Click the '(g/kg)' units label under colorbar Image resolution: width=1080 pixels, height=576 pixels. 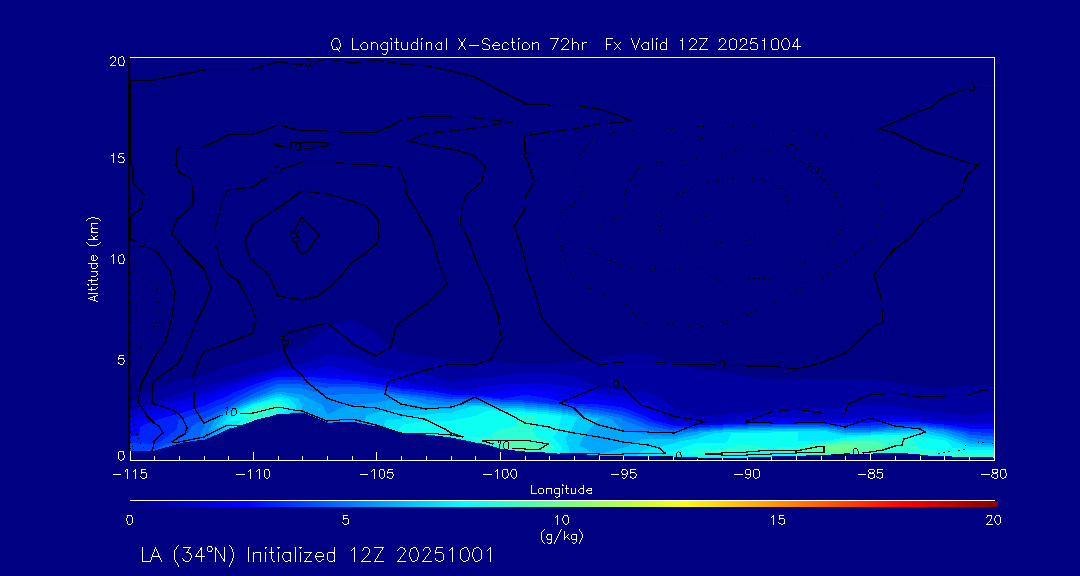coord(561,536)
